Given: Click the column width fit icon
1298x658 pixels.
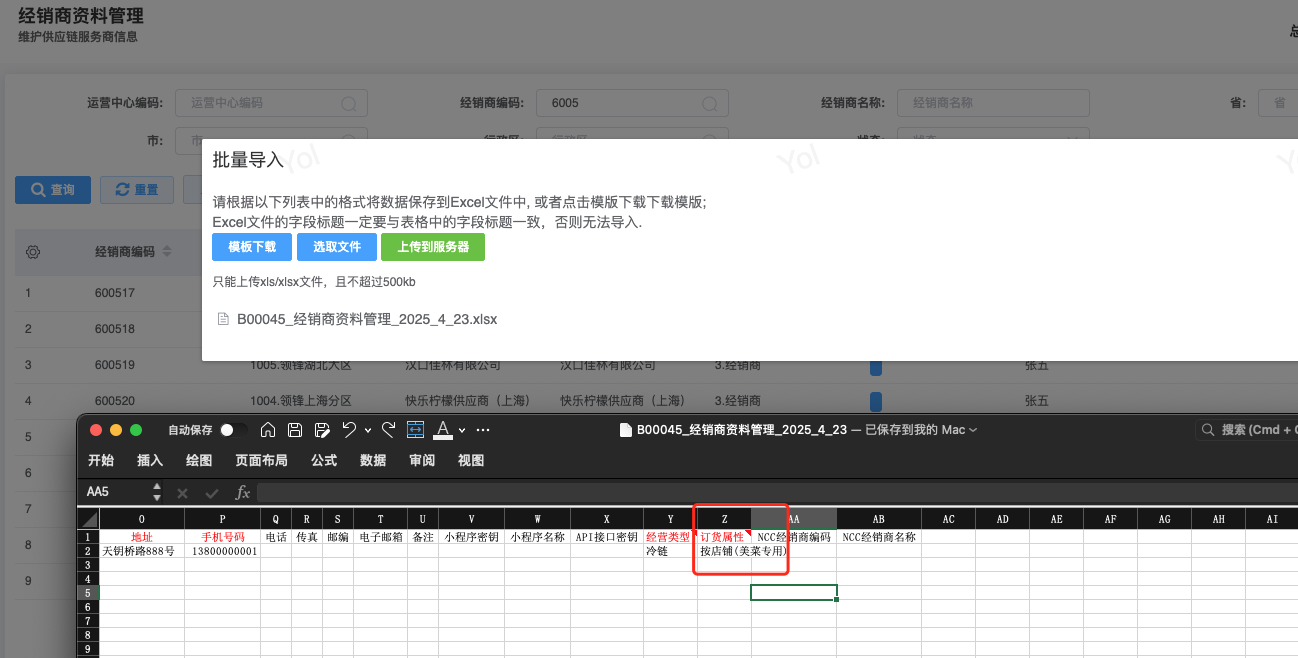Looking at the screenshot, I should click(416, 430).
